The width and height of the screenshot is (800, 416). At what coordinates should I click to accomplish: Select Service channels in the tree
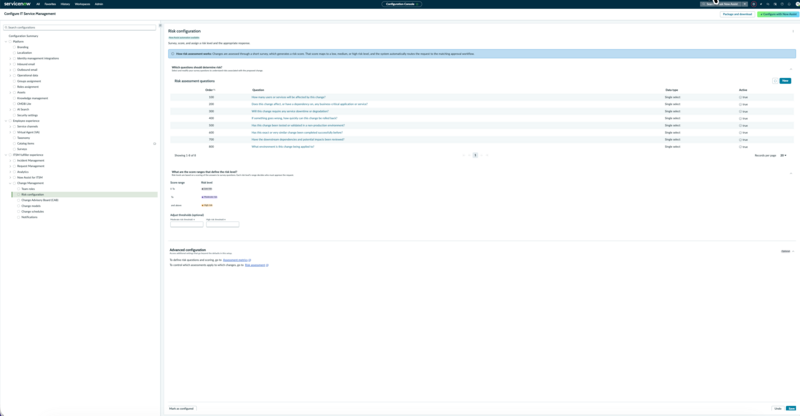coord(28,127)
